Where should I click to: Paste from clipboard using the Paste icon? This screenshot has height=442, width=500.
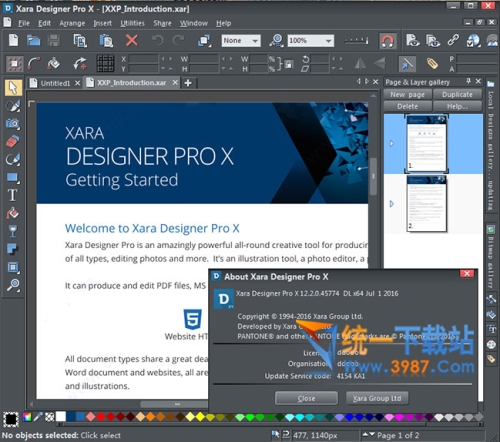click(106, 41)
